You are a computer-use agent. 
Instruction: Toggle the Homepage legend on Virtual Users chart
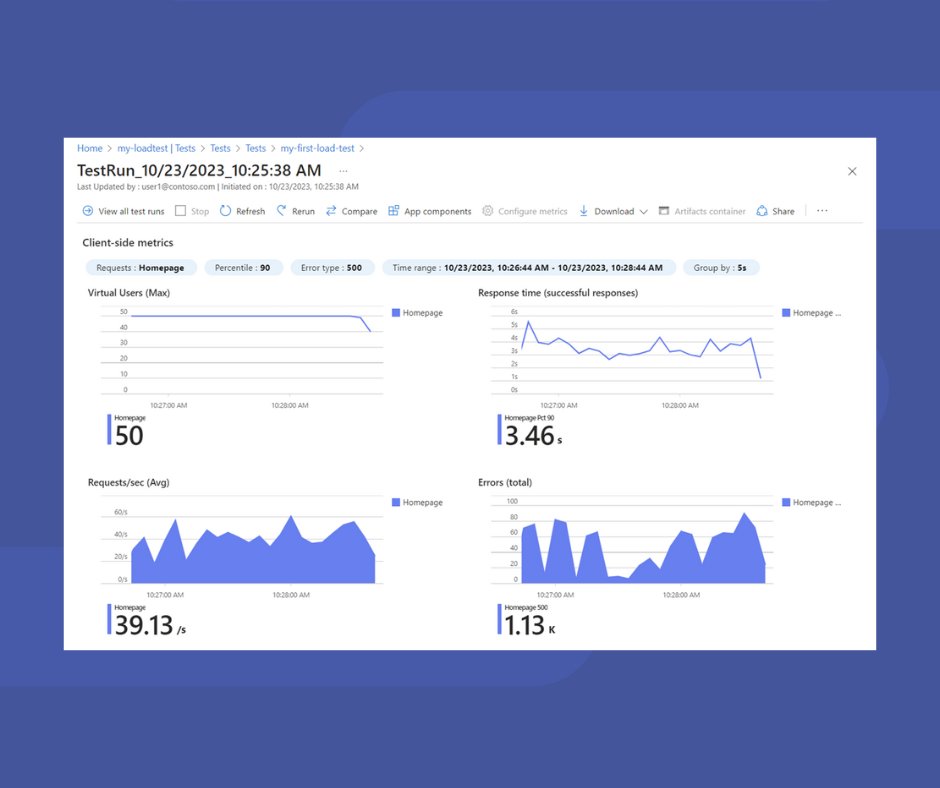[415, 312]
